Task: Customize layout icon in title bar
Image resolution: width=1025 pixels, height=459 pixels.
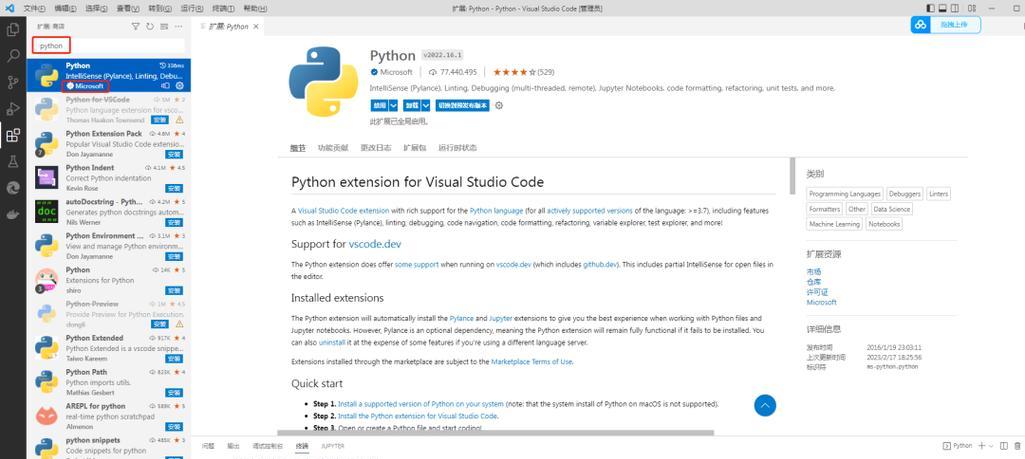Action: pos(973,8)
